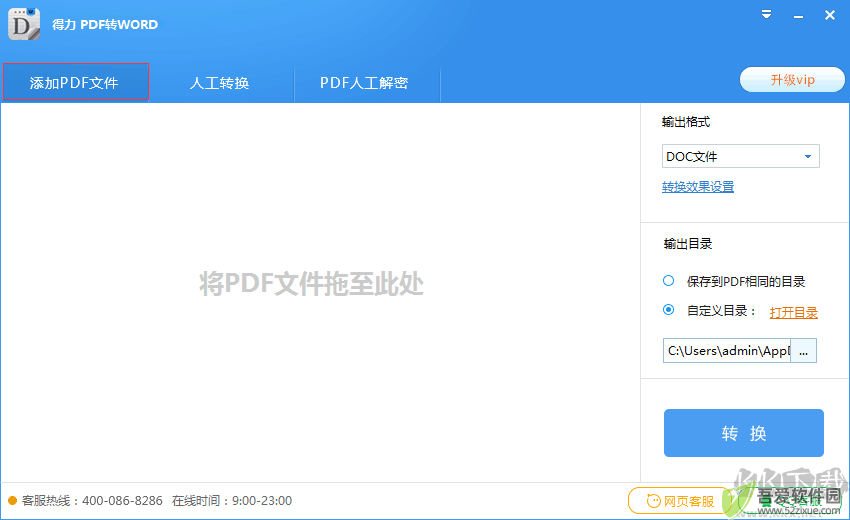Click the 在线时间 9:00-23:00 text
Viewport: 850px width, 520px height.
[232, 500]
